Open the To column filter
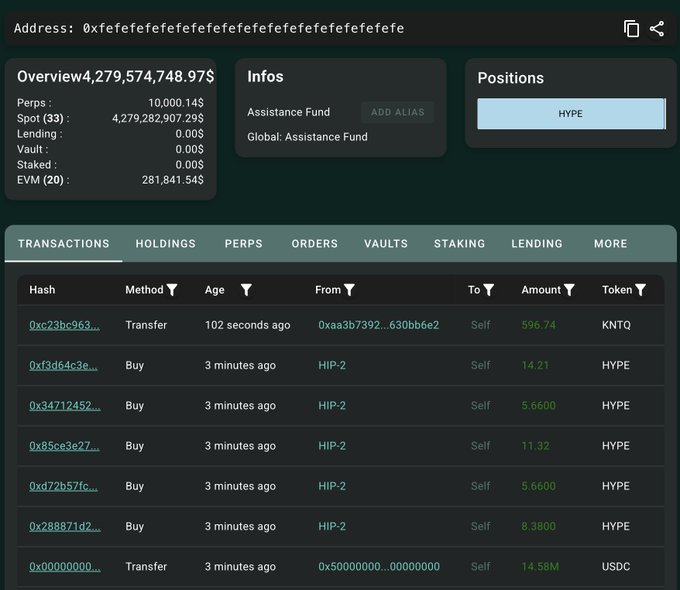The width and height of the screenshot is (680, 590). coord(489,290)
